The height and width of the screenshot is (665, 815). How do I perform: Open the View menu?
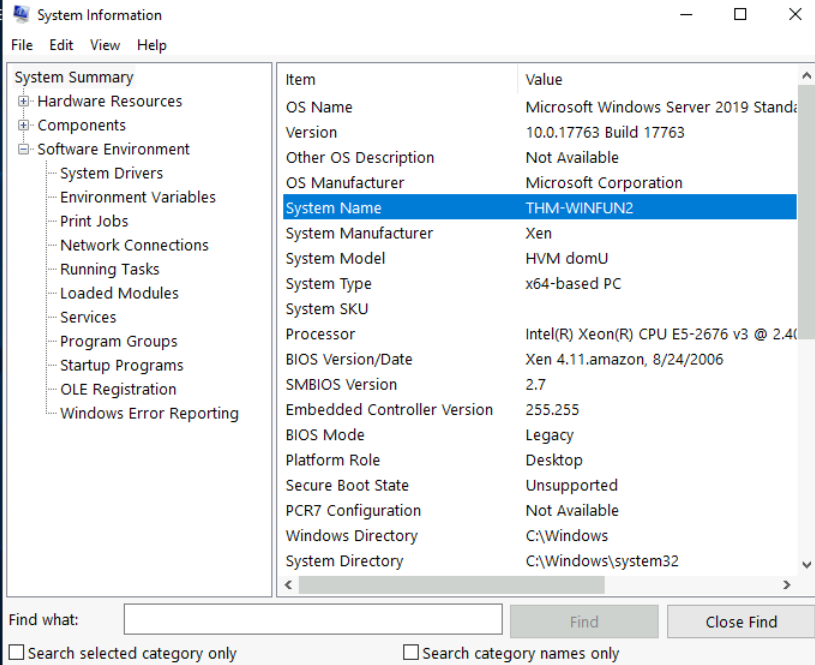(104, 45)
